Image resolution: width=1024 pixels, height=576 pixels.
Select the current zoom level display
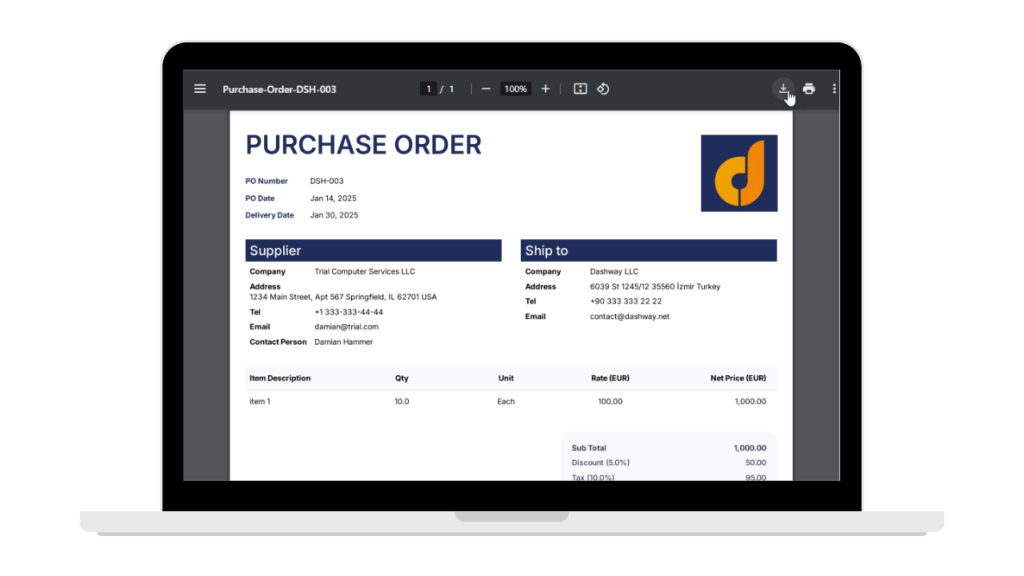click(x=515, y=89)
